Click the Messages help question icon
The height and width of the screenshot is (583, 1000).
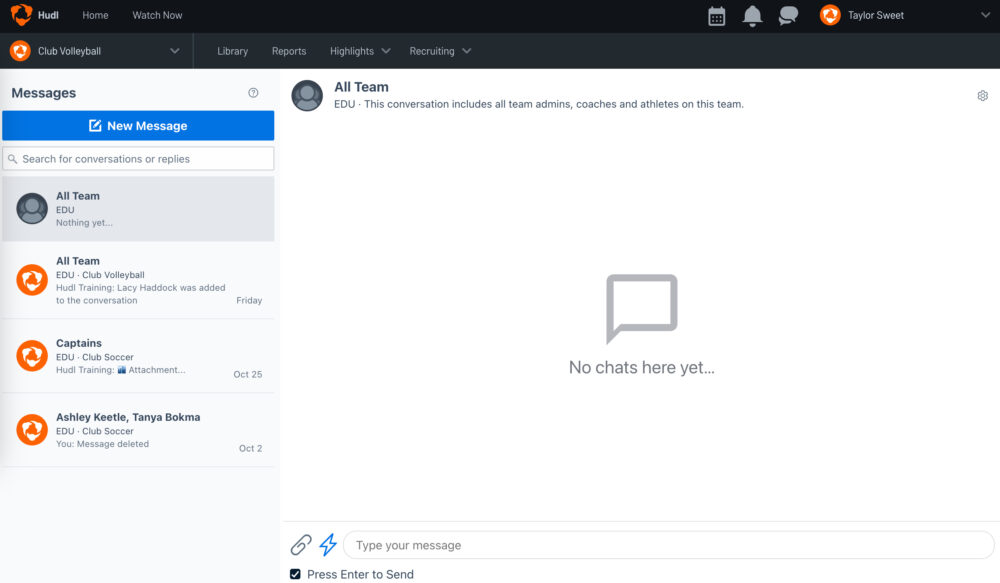[253, 93]
